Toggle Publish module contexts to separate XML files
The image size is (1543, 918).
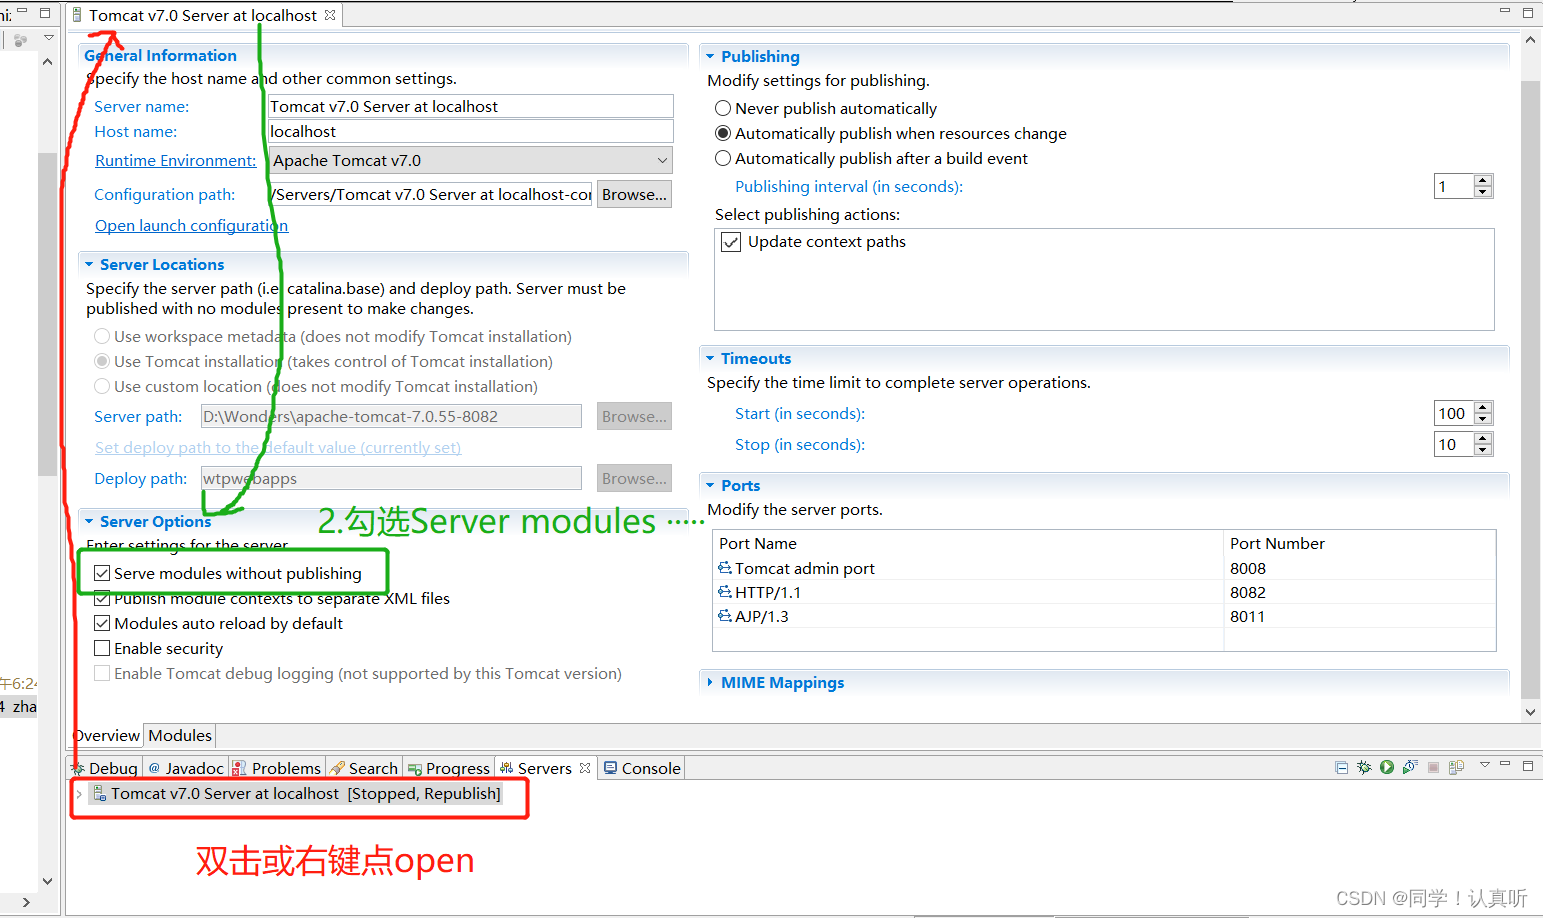click(102, 598)
